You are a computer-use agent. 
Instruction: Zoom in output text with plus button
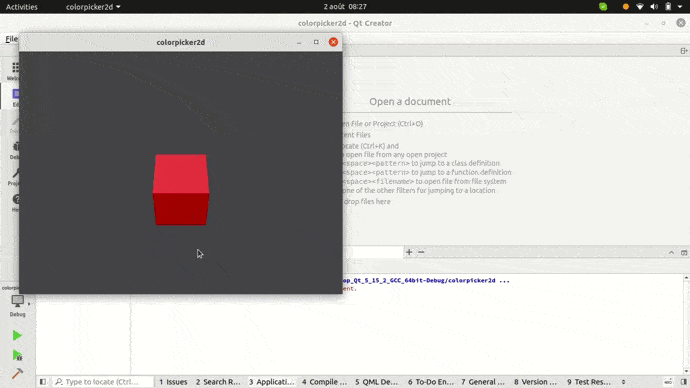pyautogui.click(x=409, y=252)
